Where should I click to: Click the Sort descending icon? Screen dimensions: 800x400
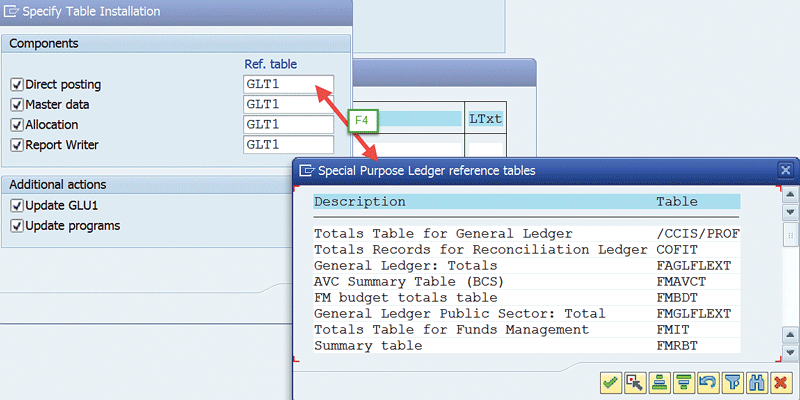[x=683, y=381]
